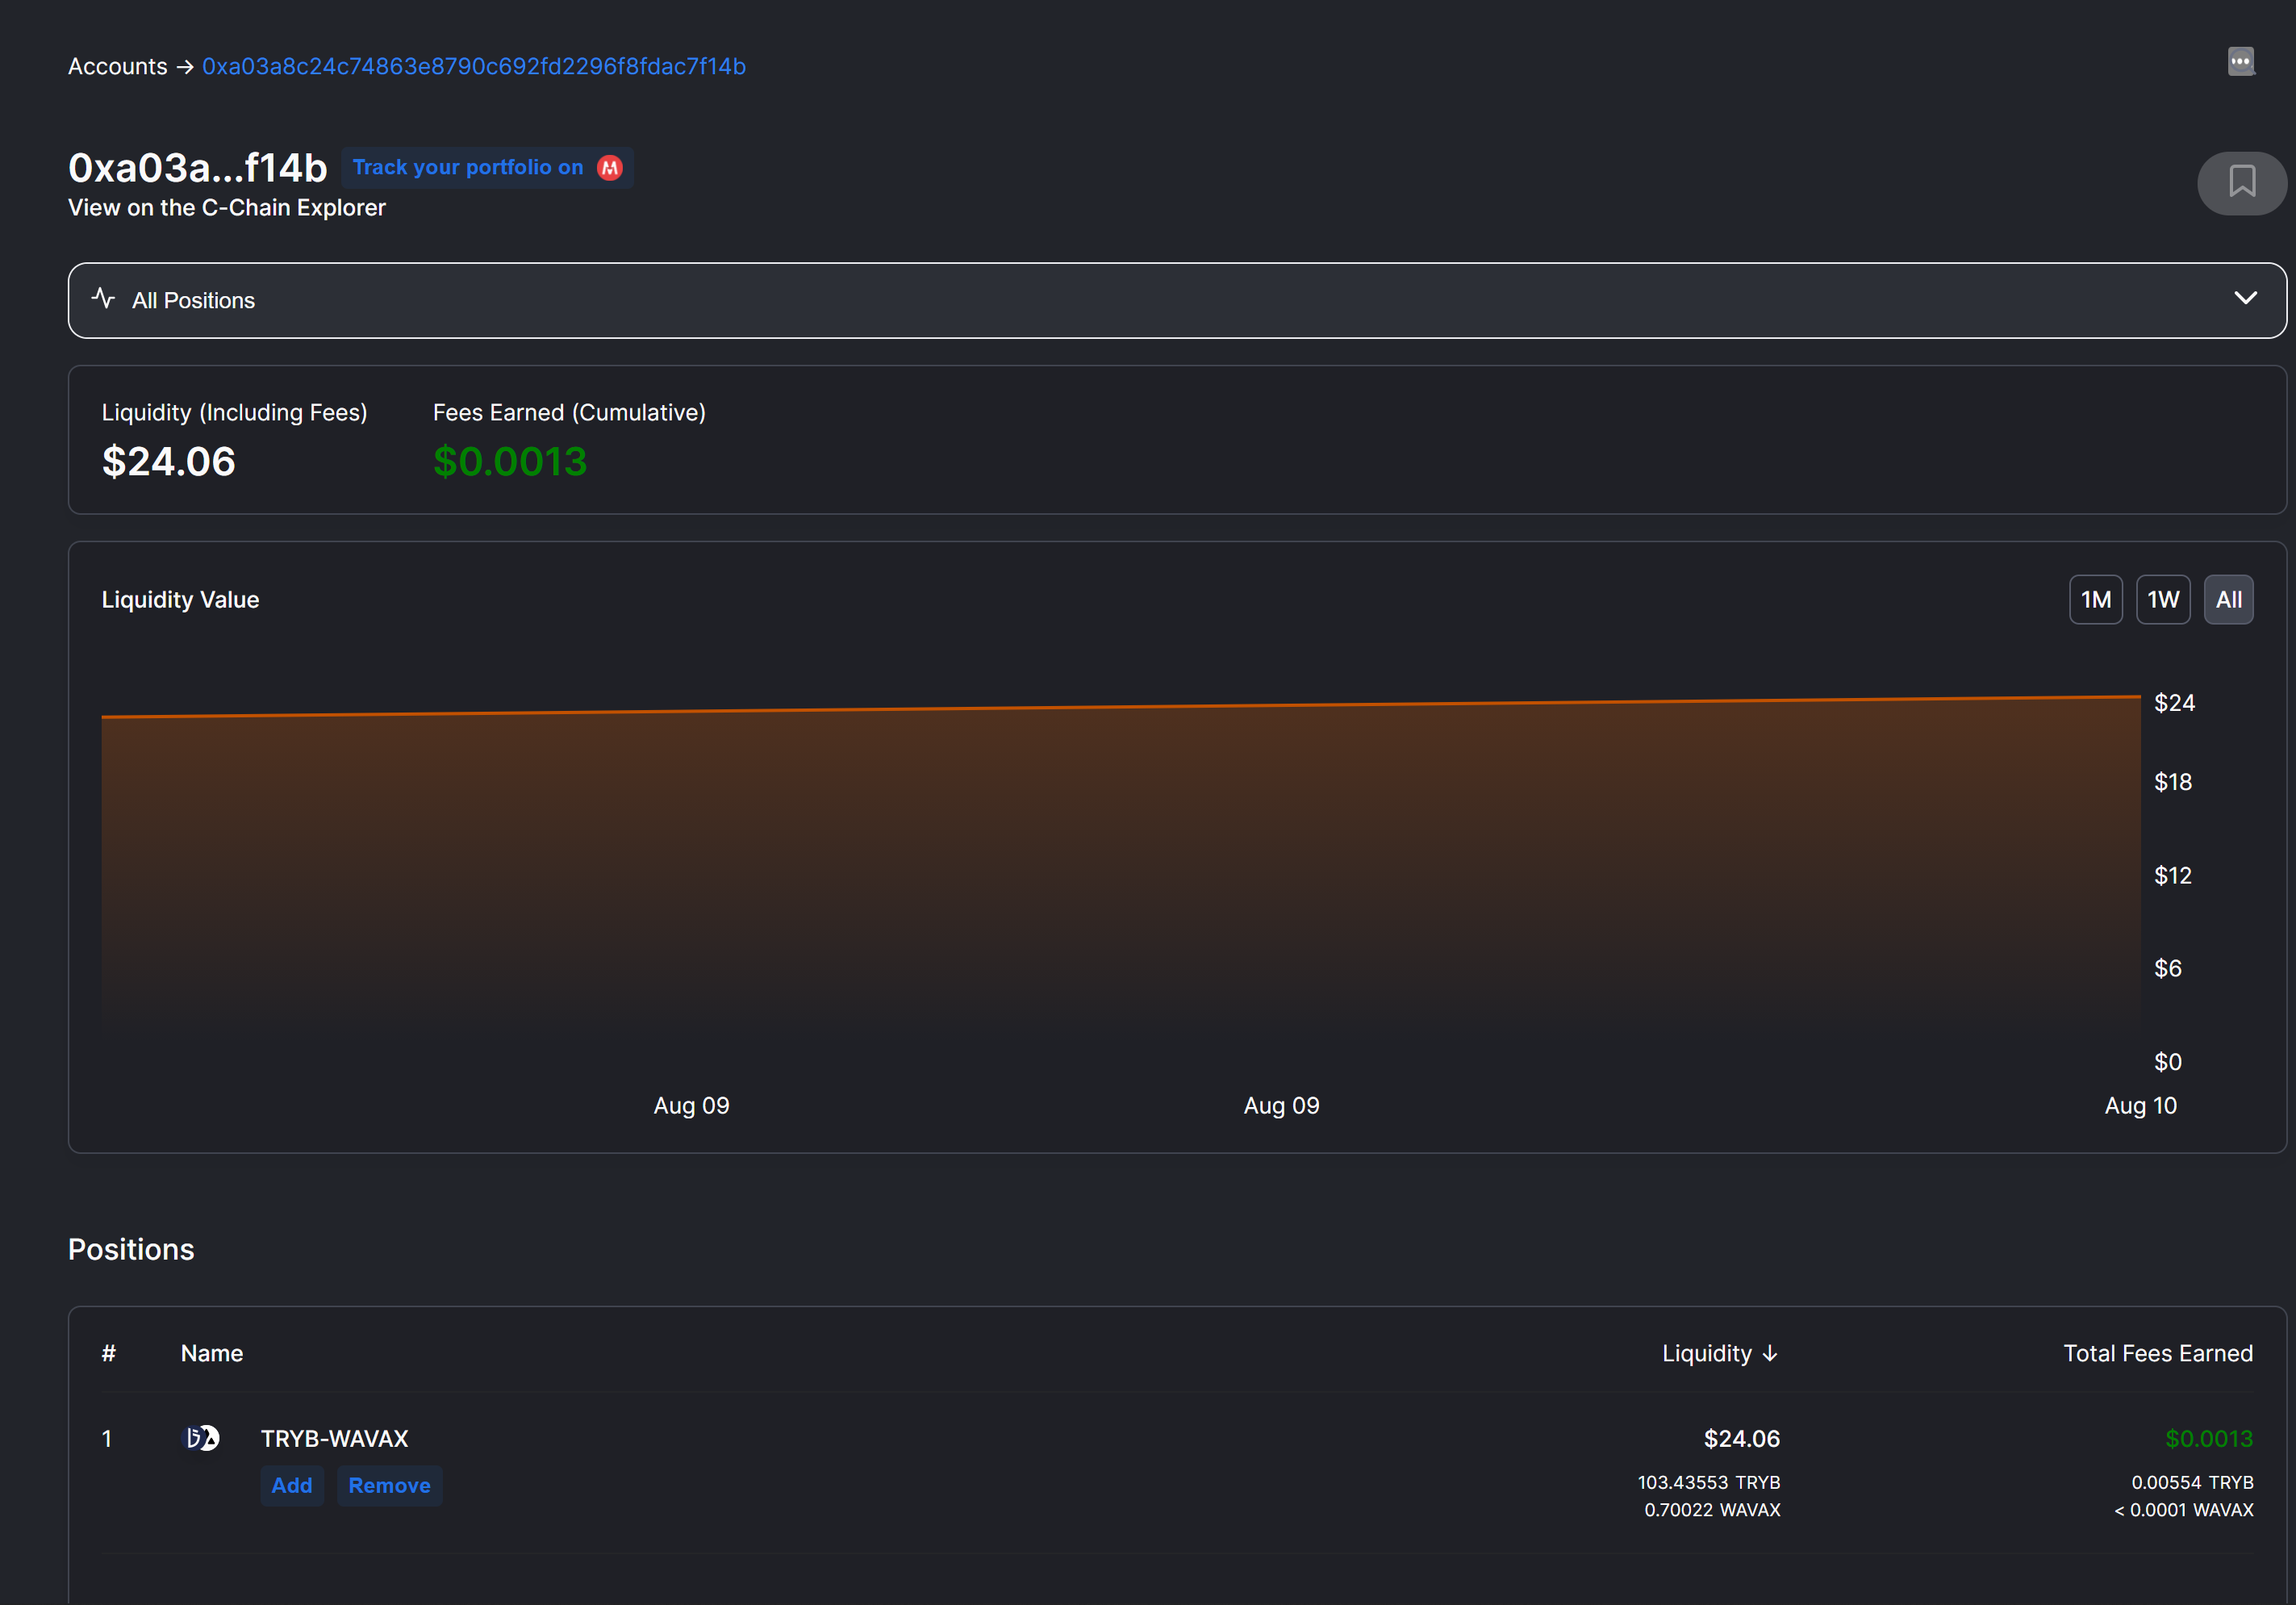Screen dimensions: 2296x1605
Task: Click the 103.43553 TRYB amount
Action: (1709, 1483)
